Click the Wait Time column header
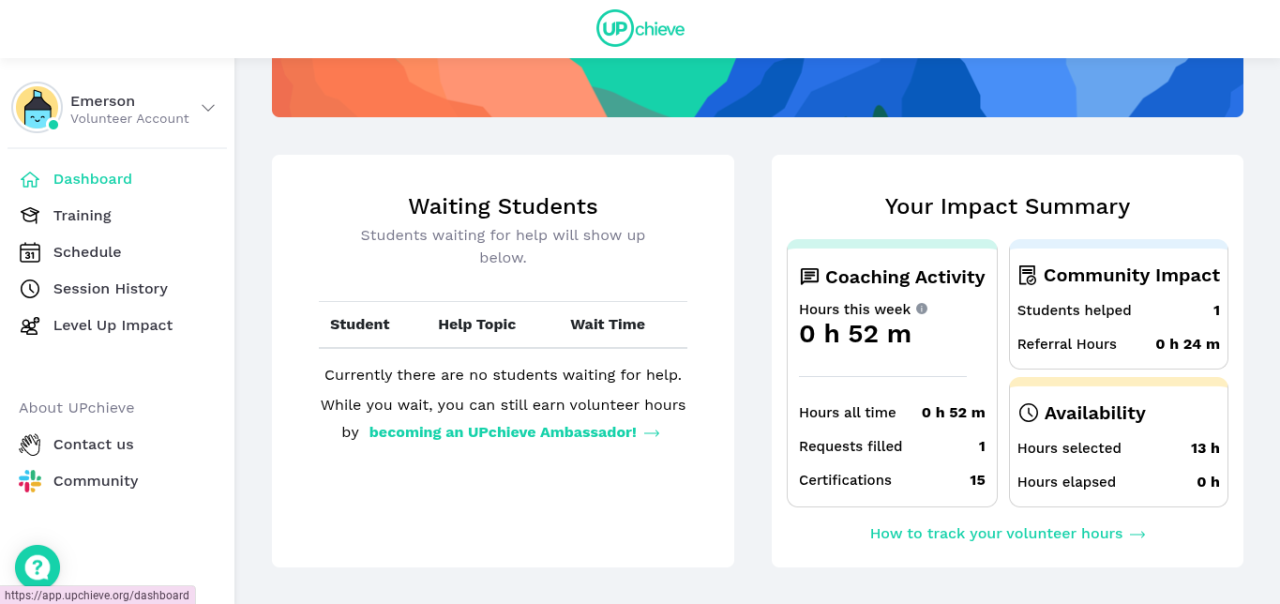Viewport: 1280px width, 604px height. [607, 325]
